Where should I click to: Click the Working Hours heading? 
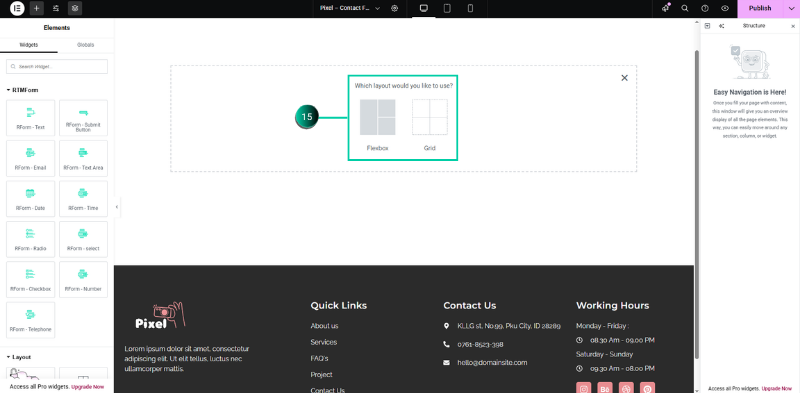pyautogui.click(x=612, y=305)
